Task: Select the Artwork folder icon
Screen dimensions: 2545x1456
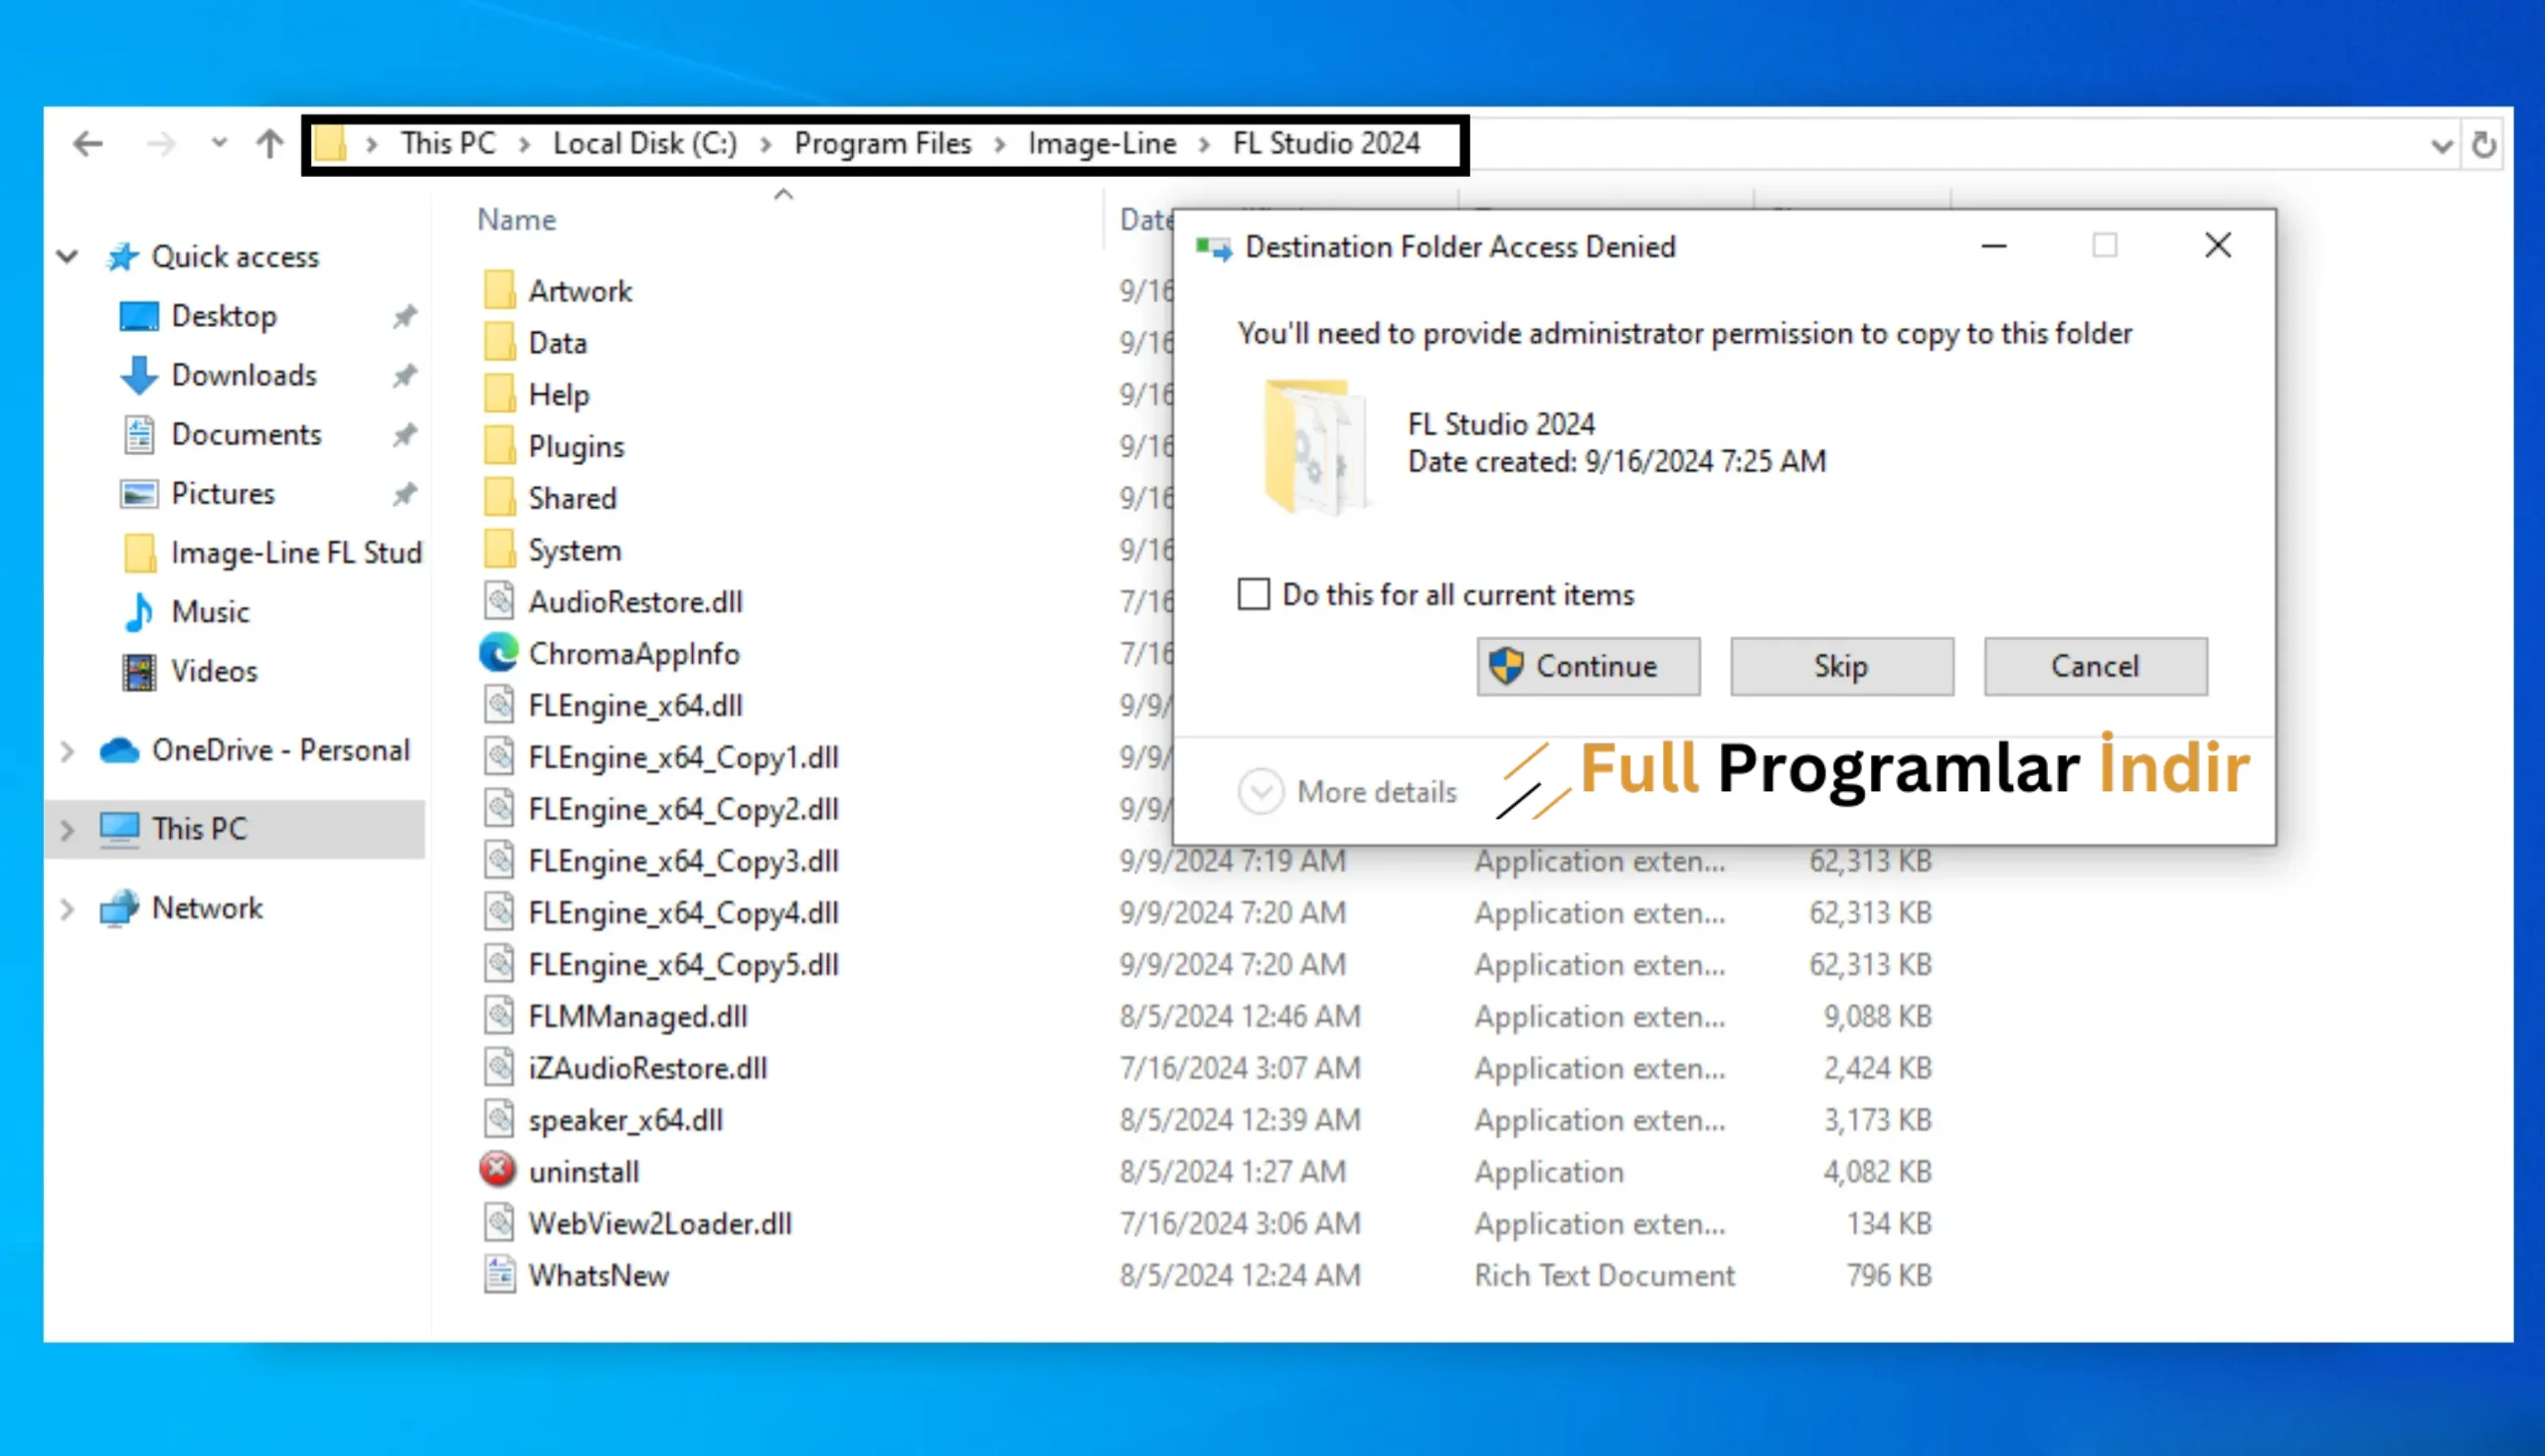Action: click(499, 290)
